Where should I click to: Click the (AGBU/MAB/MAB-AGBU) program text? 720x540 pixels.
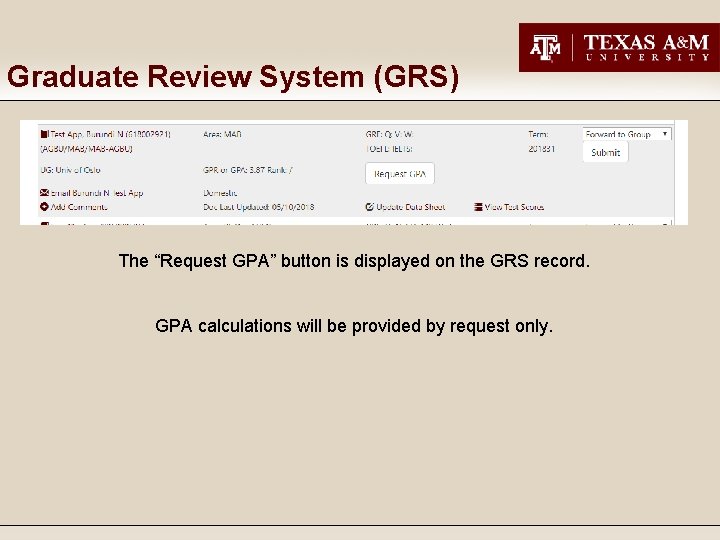pyautogui.click(x=86, y=149)
